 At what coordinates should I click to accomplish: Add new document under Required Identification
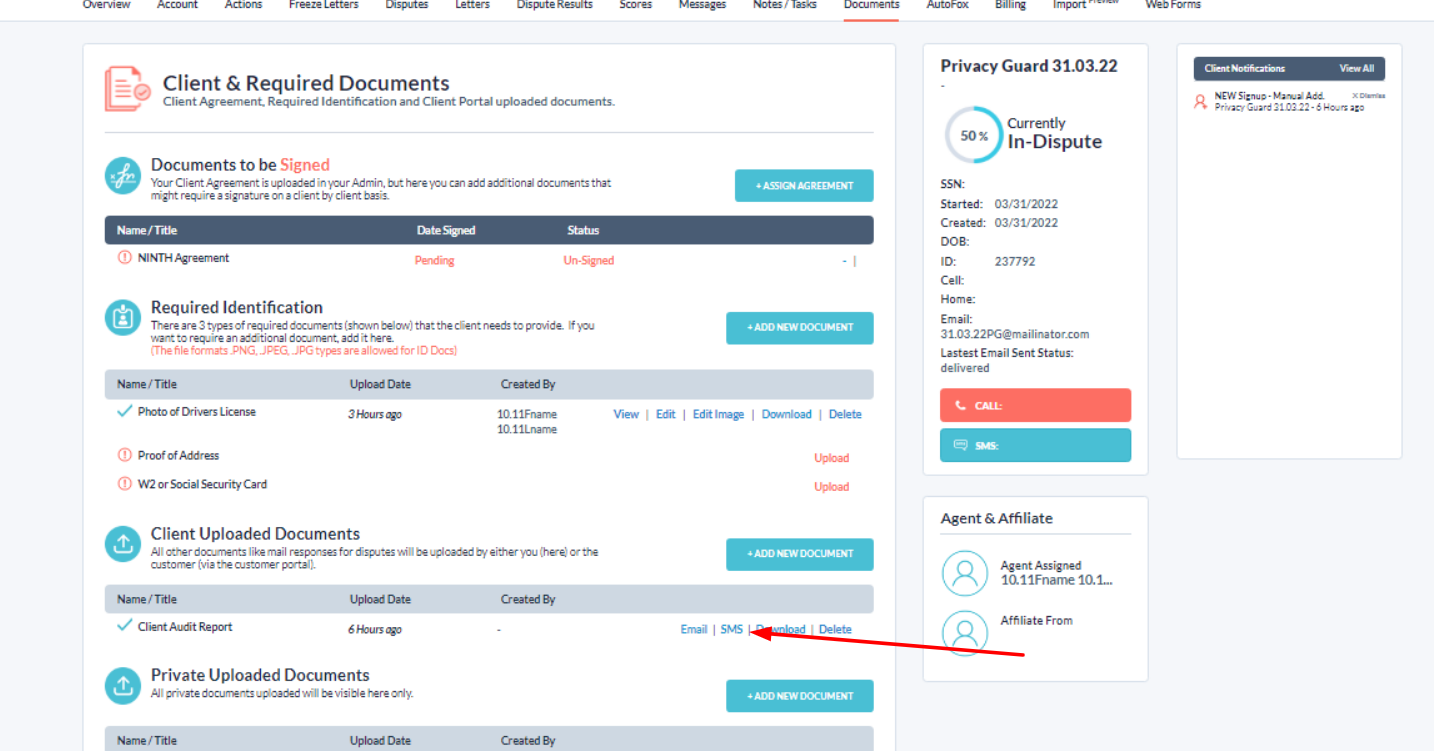(x=799, y=327)
